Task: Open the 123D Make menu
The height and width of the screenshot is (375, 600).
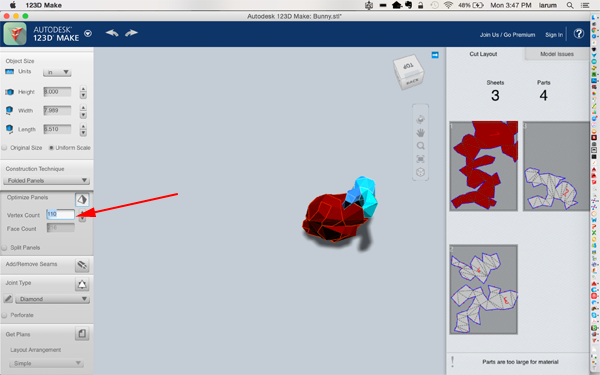Action: pyautogui.click(x=88, y=33)
